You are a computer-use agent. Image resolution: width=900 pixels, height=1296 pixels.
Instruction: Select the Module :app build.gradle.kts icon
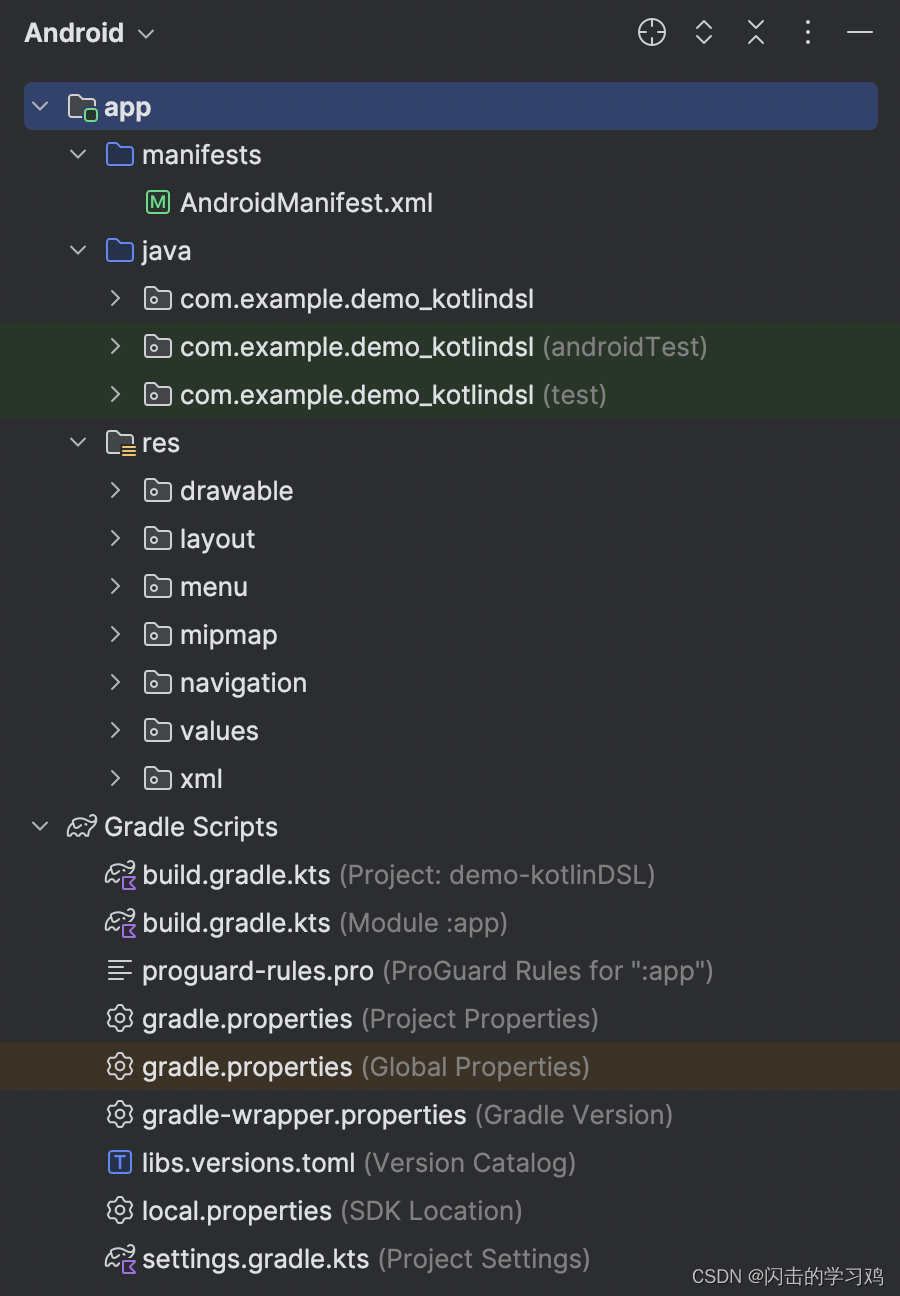coord(118,922)
